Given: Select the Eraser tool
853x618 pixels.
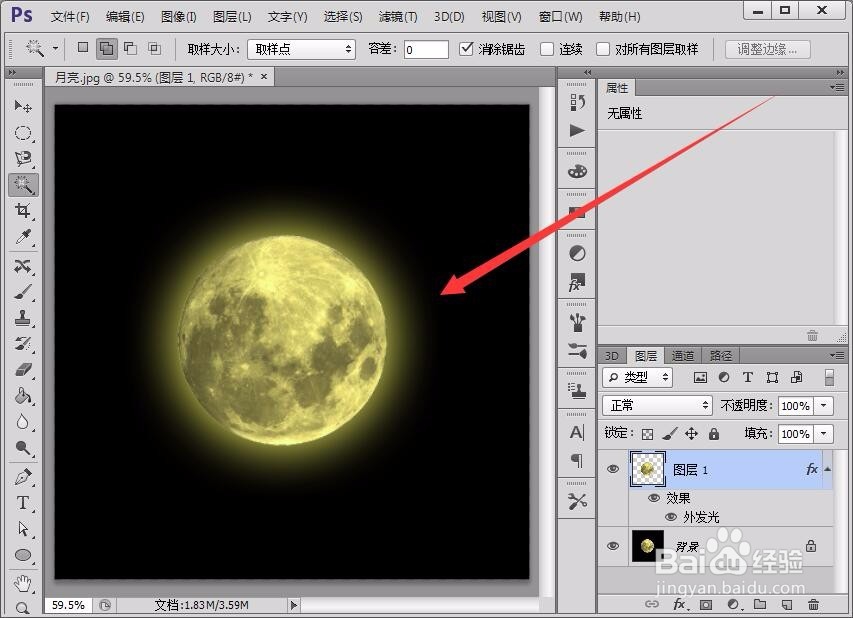Looking at the screenshot, I should [23, 370].
